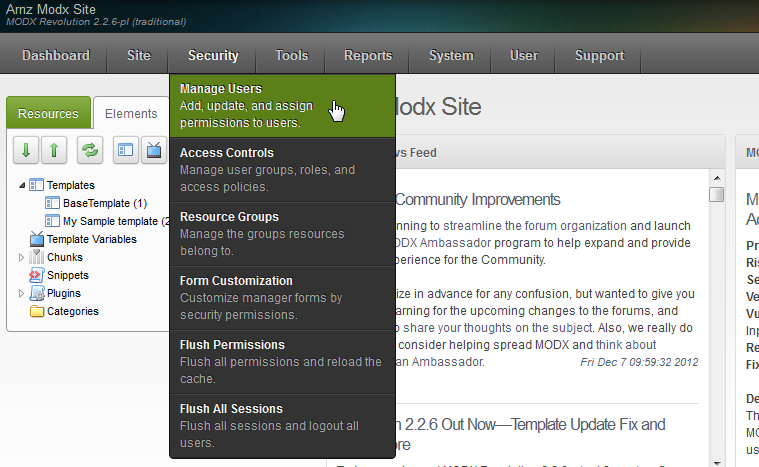
Task: Click the green refresh tree icon
Action: click(x=91, y=150)
